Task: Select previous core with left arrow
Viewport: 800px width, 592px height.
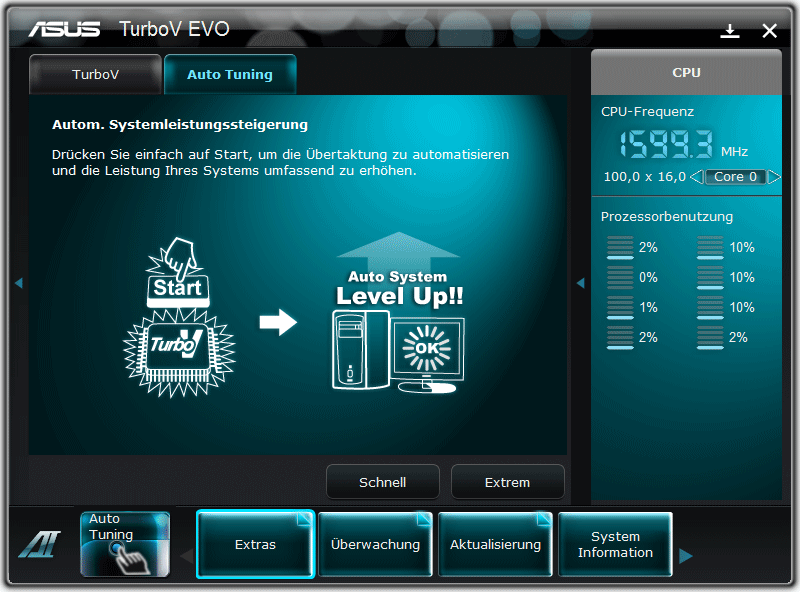Action: coord(696,177)
